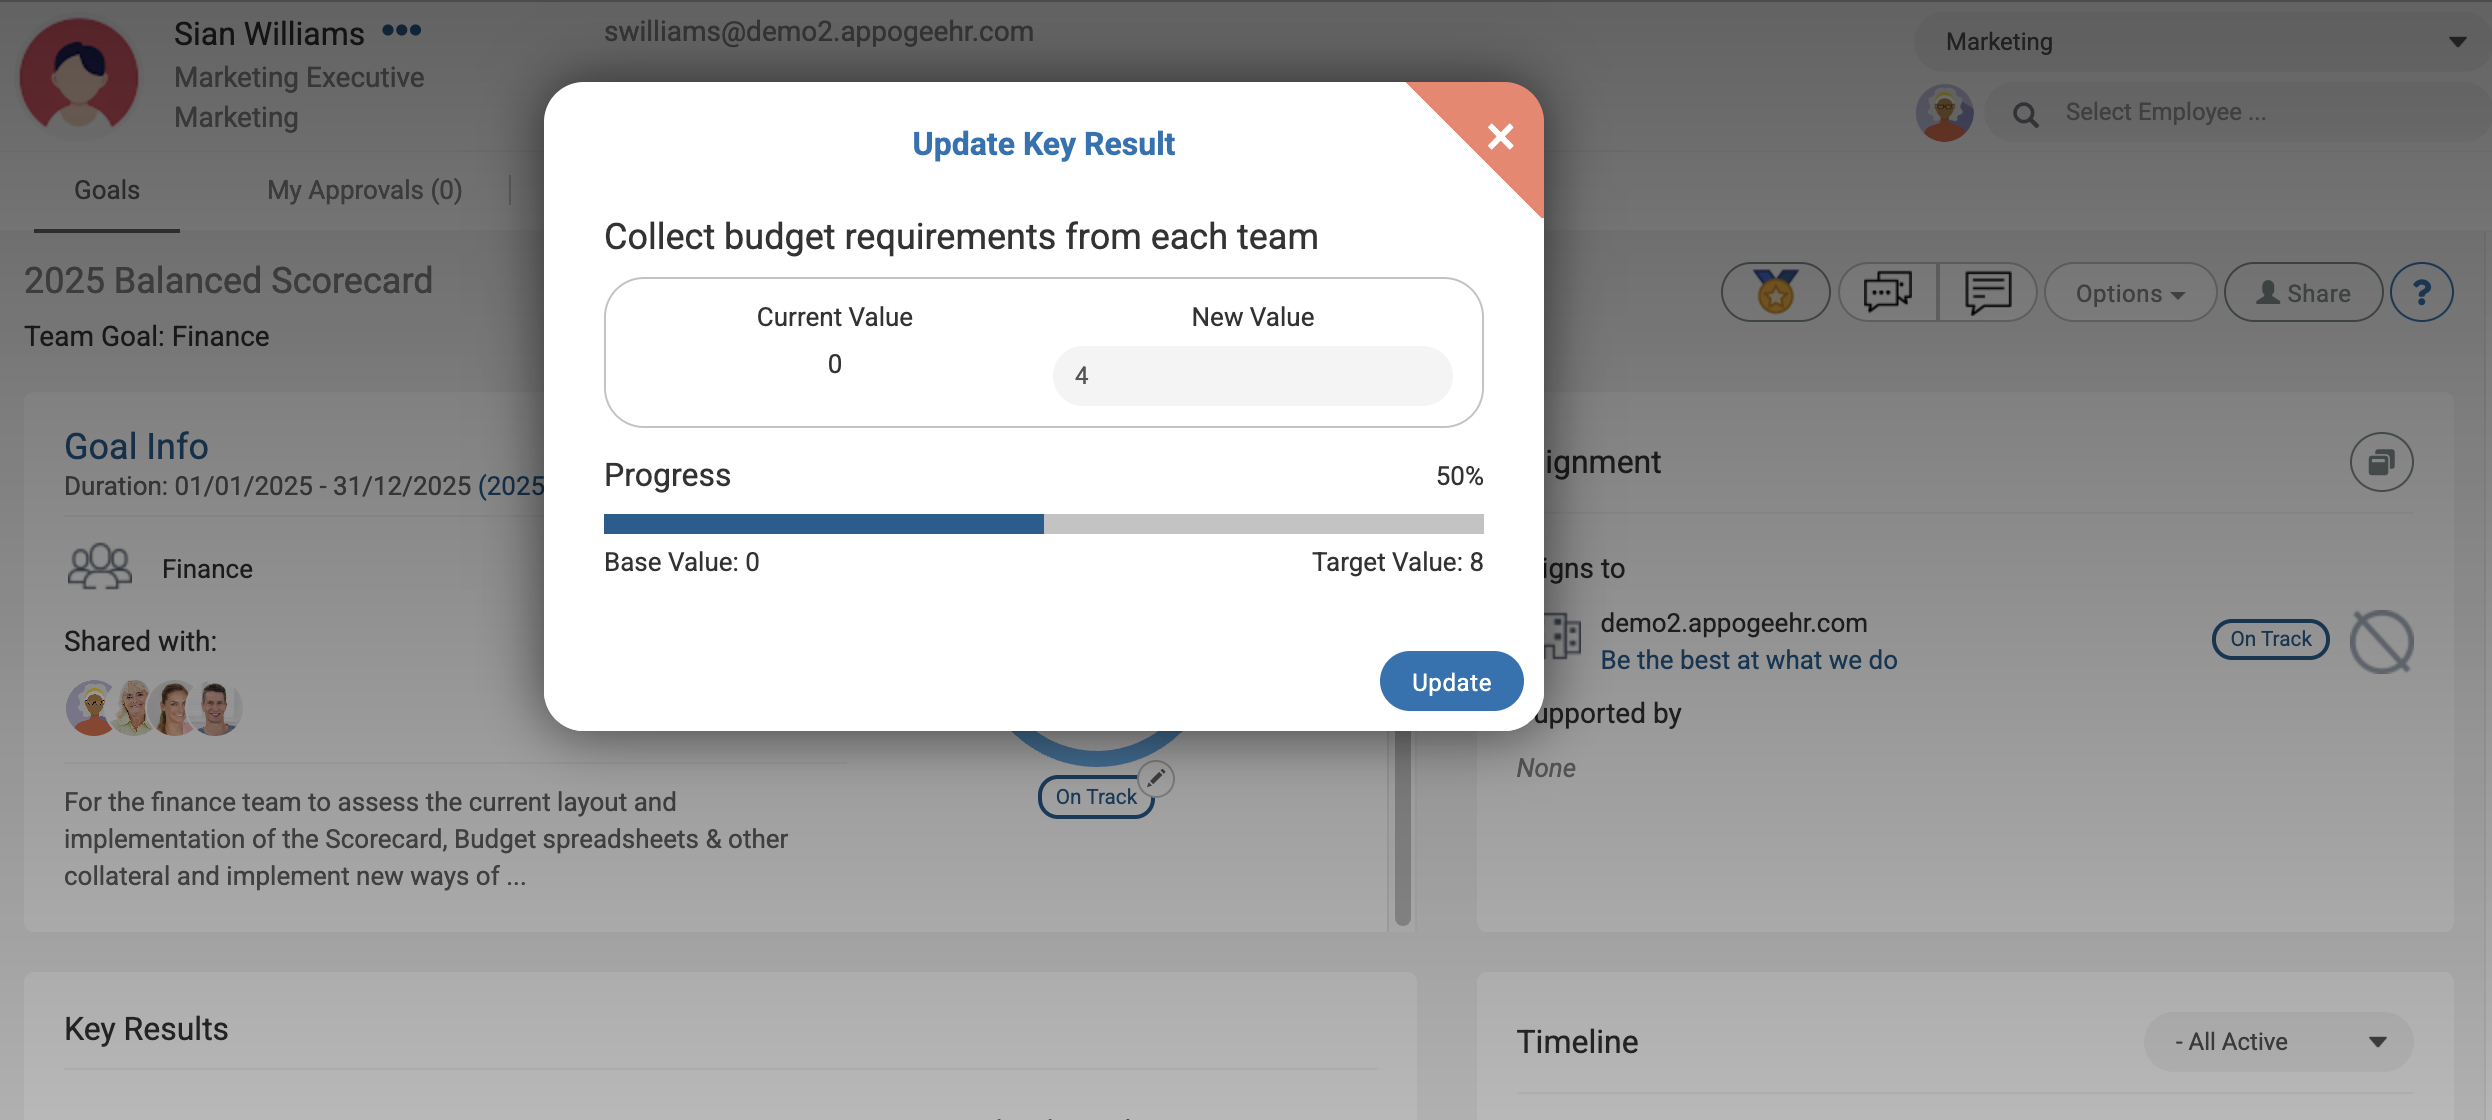Click the three dots beside Sian Williams
Viewport: 2492px width, 1120px height.
(401, 31)
